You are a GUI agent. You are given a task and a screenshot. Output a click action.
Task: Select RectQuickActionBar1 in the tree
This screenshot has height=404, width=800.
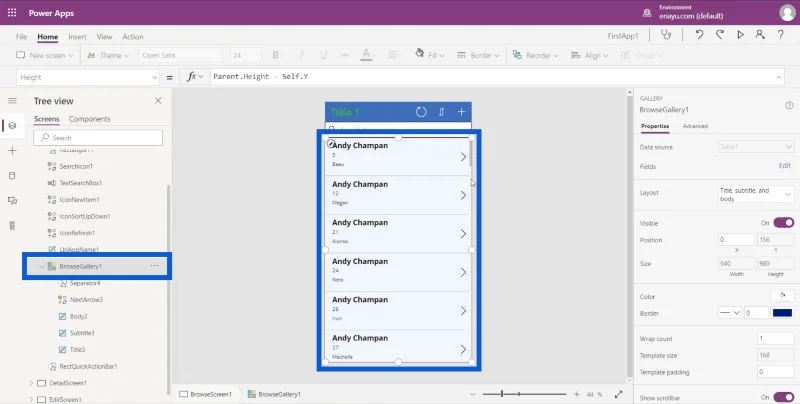88,366
